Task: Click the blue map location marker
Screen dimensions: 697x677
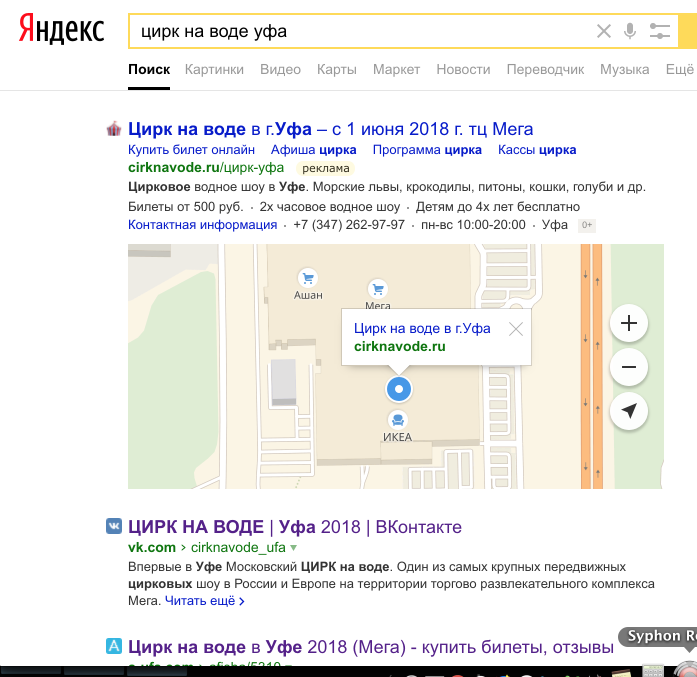Action: tap(399, 388)
